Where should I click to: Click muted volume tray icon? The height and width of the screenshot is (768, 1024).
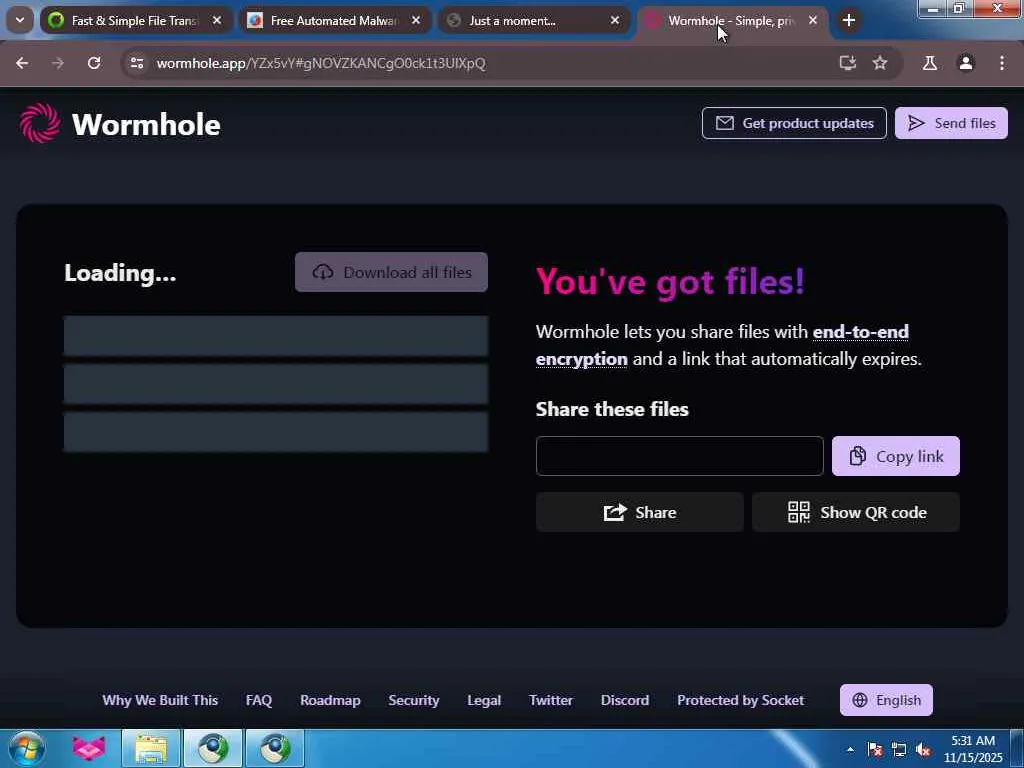[x=923, y=749]
